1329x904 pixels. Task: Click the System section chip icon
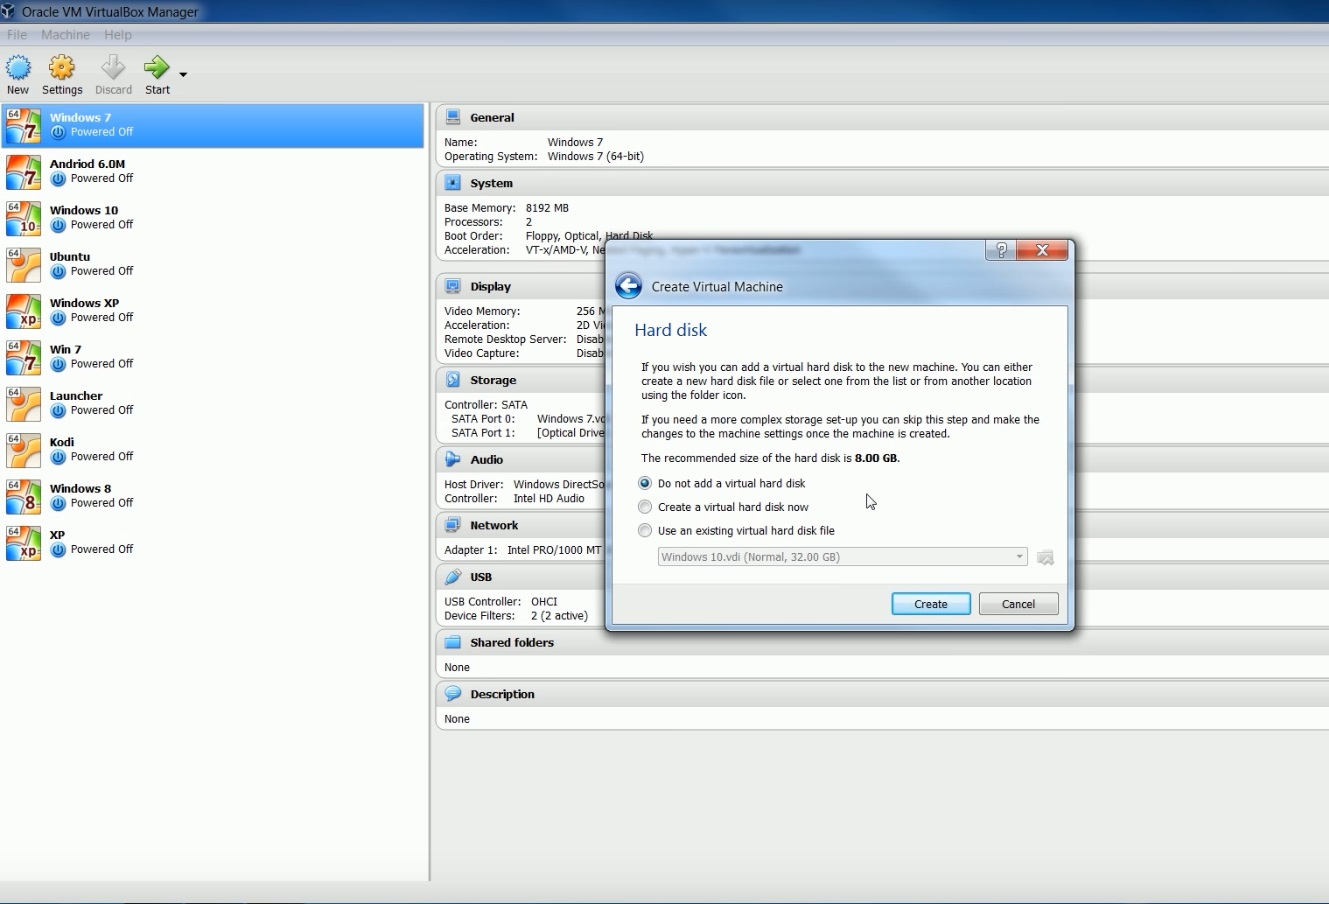click(x=453, y=183)
